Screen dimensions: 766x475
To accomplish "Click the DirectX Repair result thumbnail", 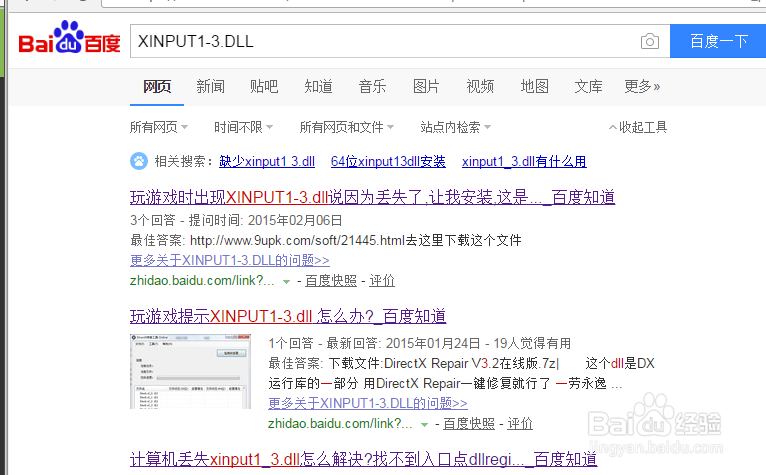I will coord(191,371).
